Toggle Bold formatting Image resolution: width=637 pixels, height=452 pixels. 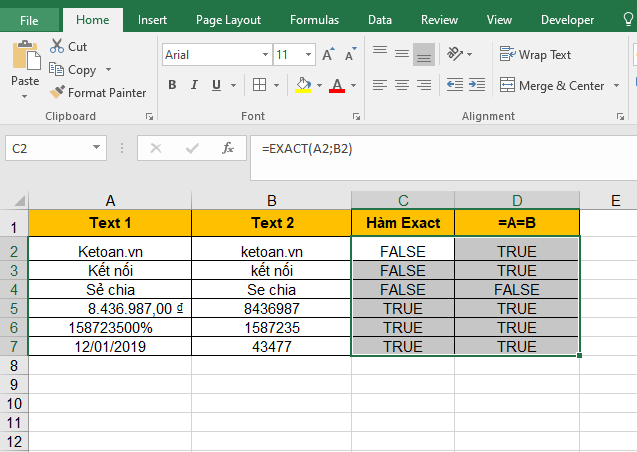coord(172,86)
